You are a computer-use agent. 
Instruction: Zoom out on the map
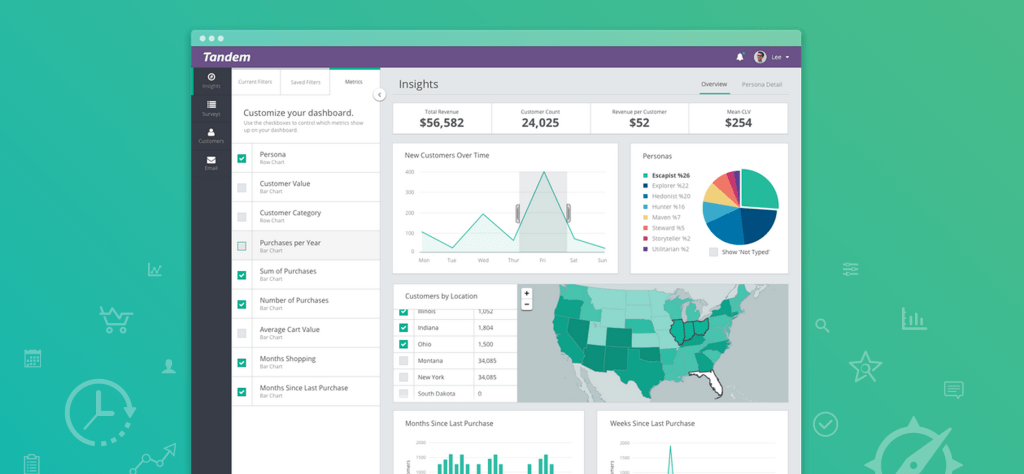tap(526, 304)
